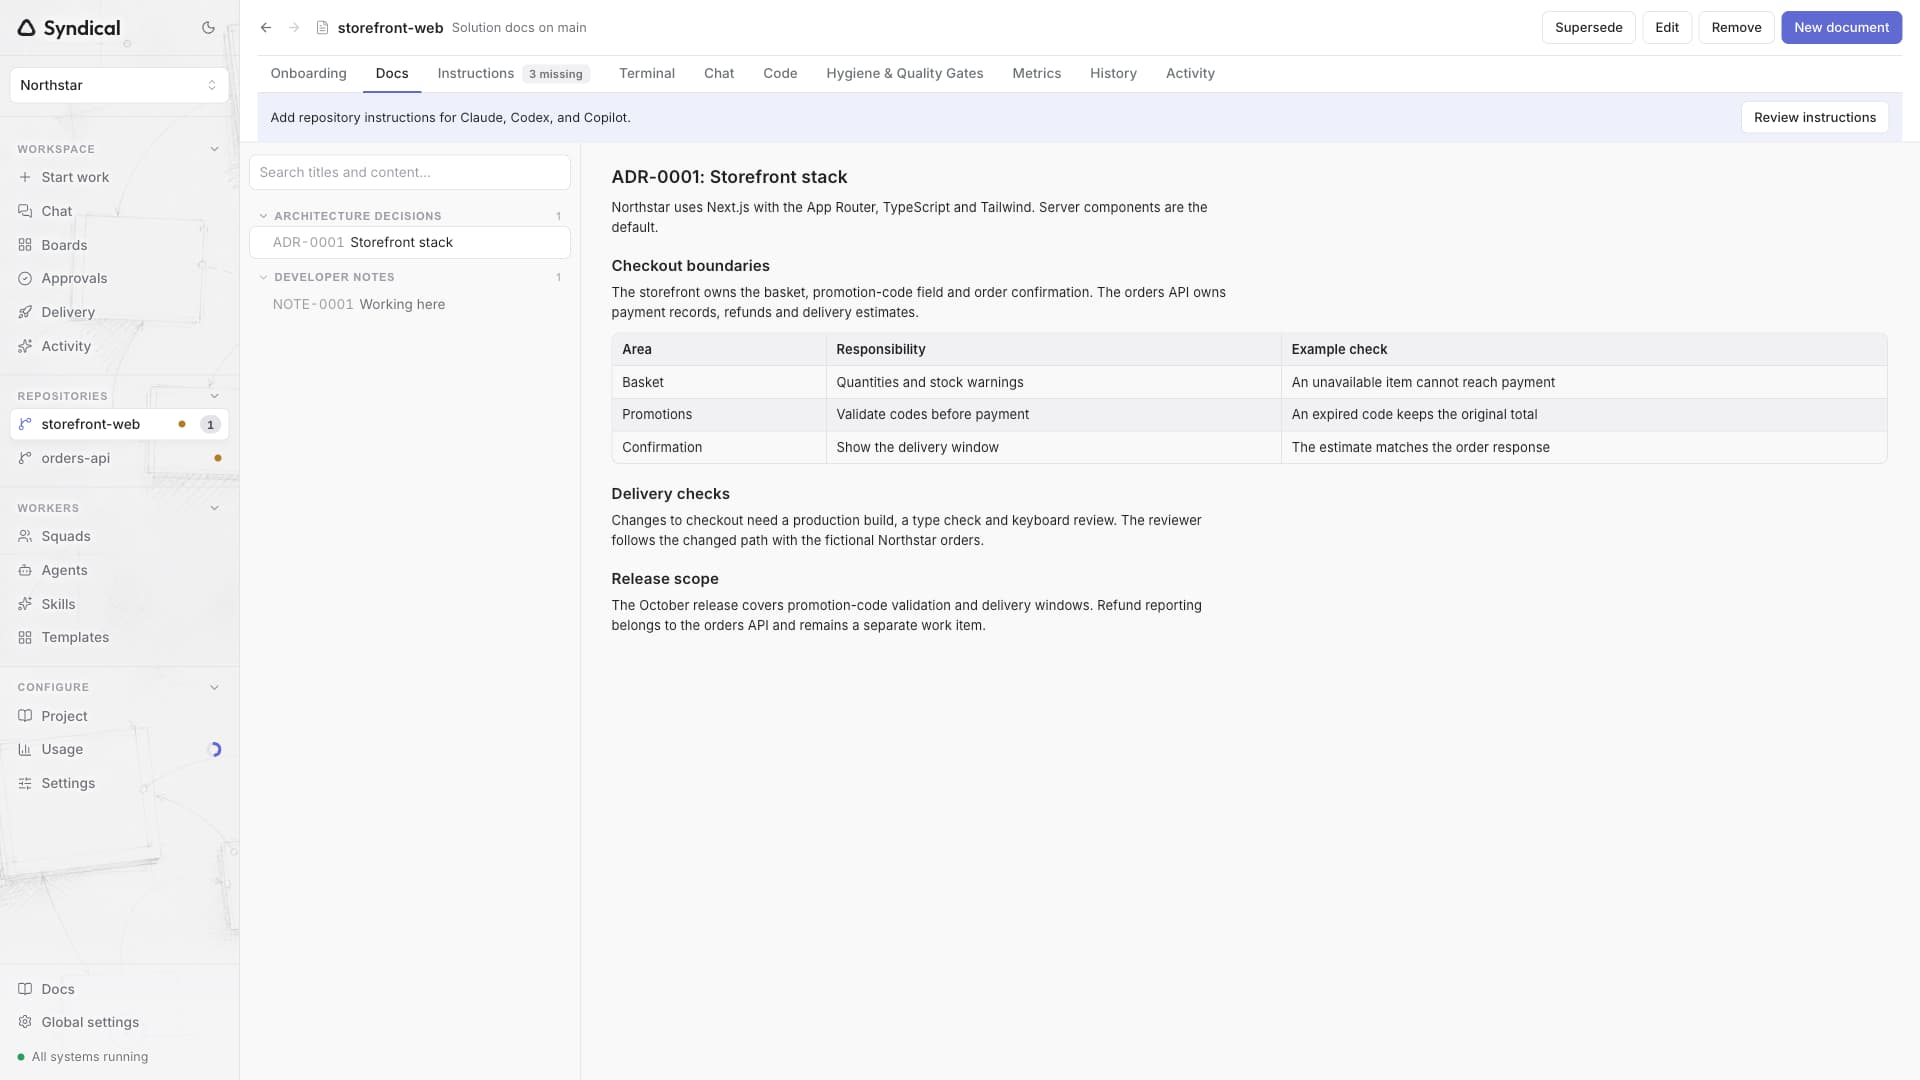Collapse the Architecture Decisions group
The width and height of the screenshot is (1920, 1080).
(x=263, y=216)
